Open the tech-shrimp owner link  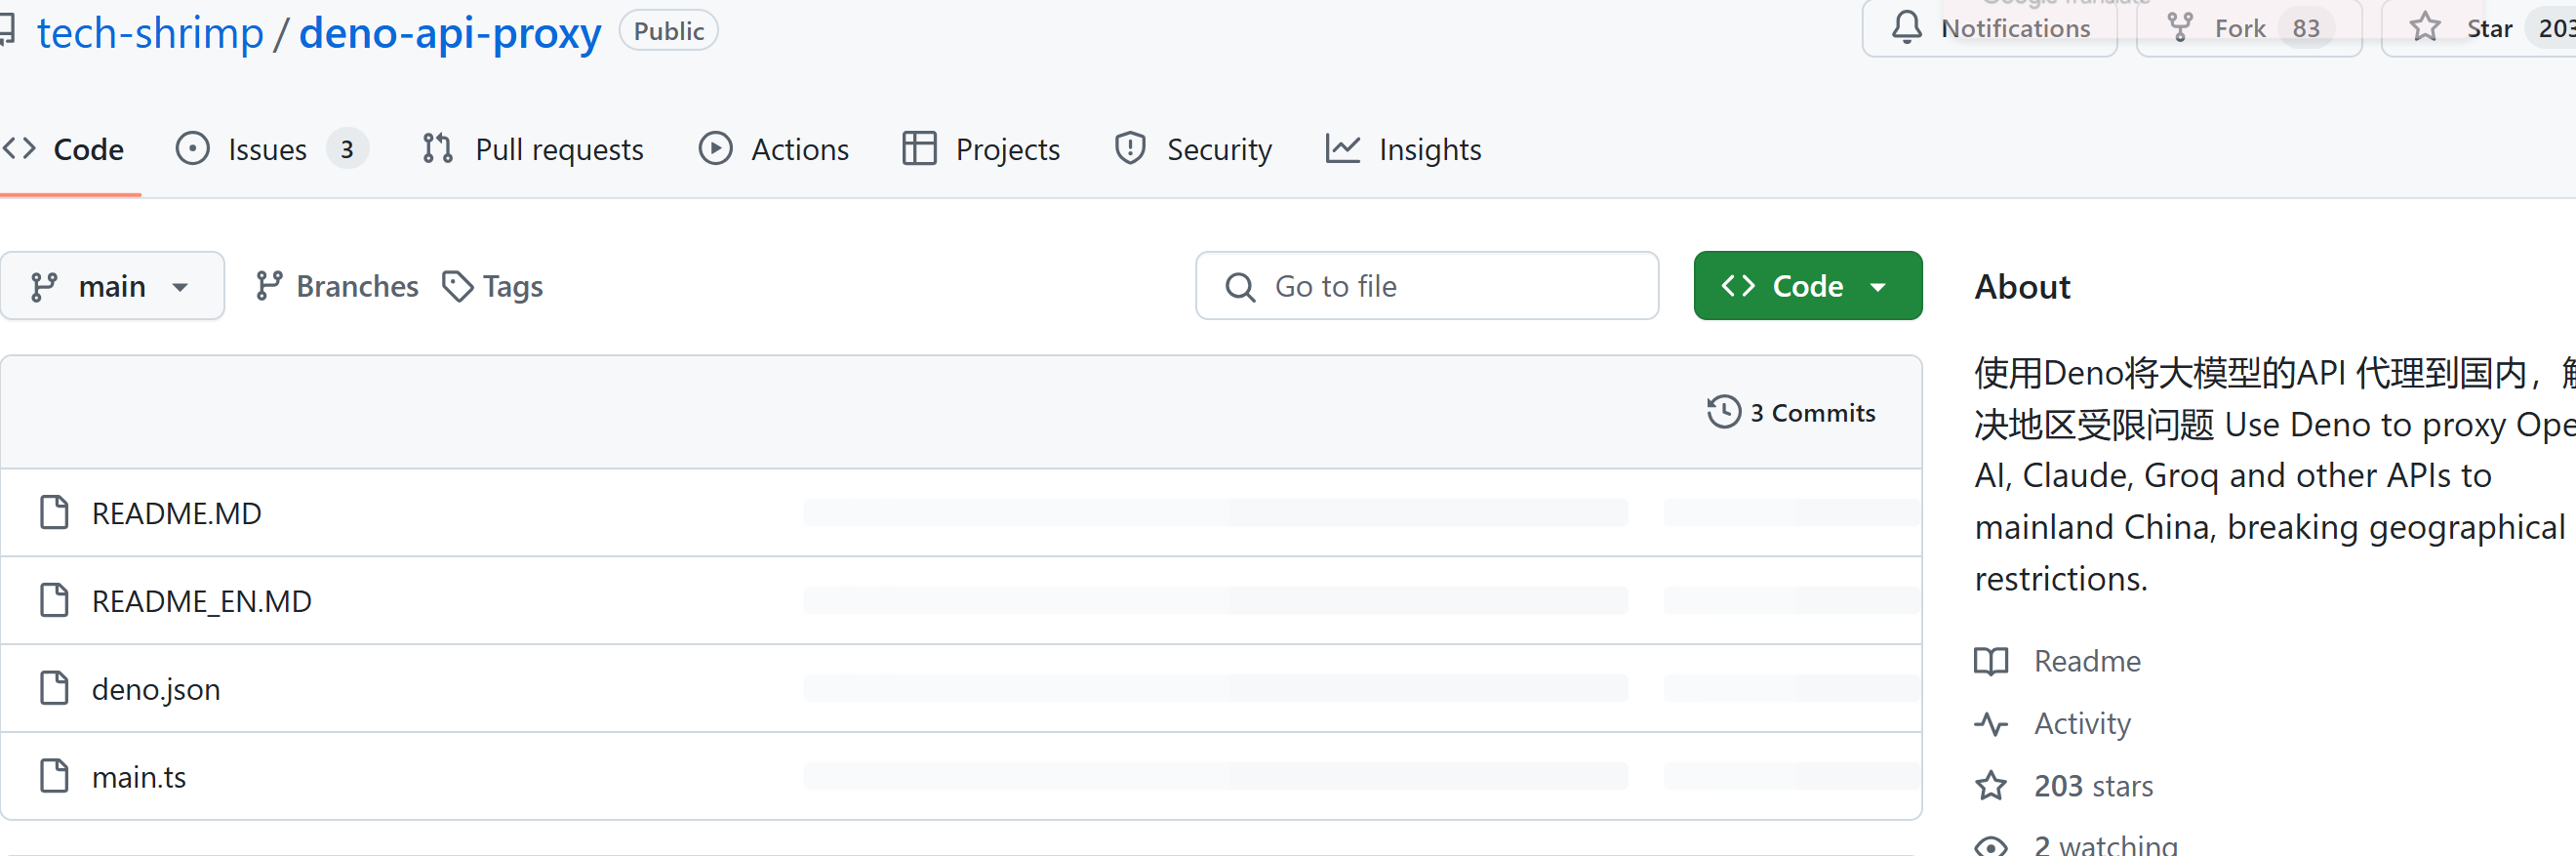150,34
